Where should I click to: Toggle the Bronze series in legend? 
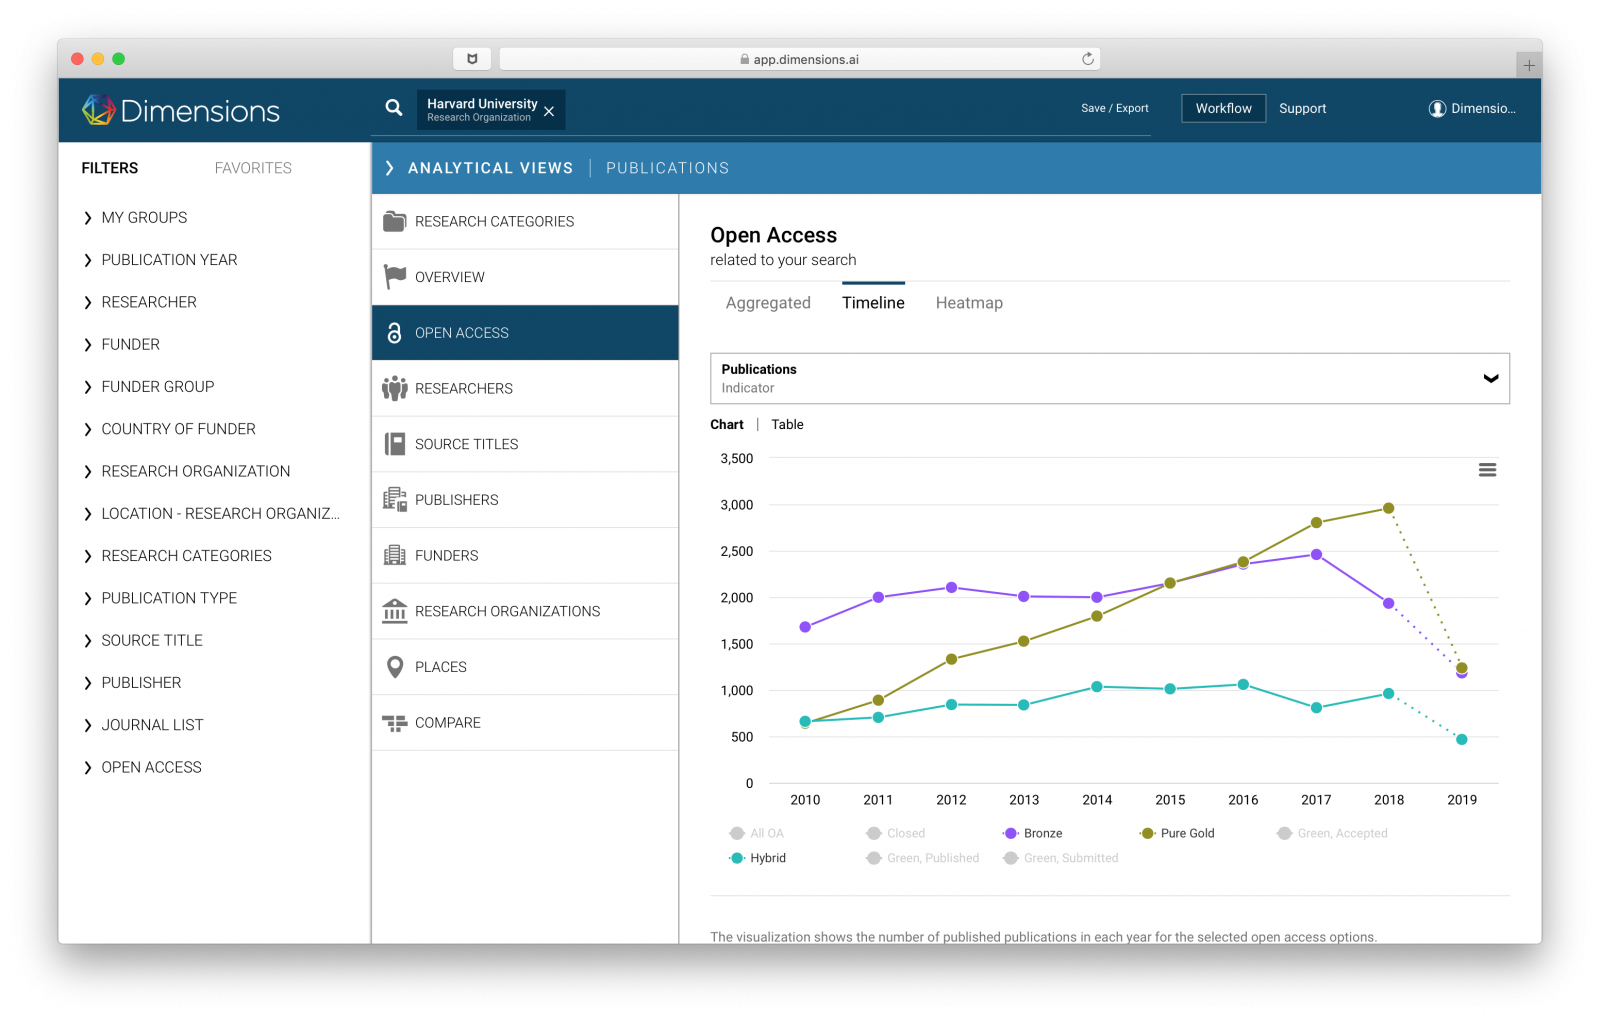(x=1034, y=833)
